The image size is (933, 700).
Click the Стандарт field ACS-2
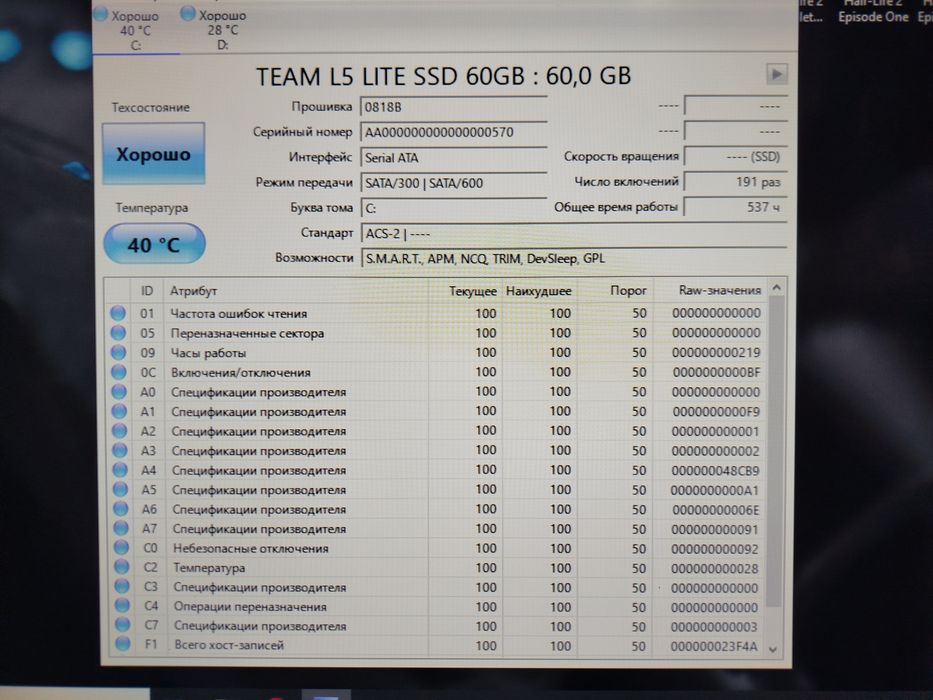[x=574, y=233]
